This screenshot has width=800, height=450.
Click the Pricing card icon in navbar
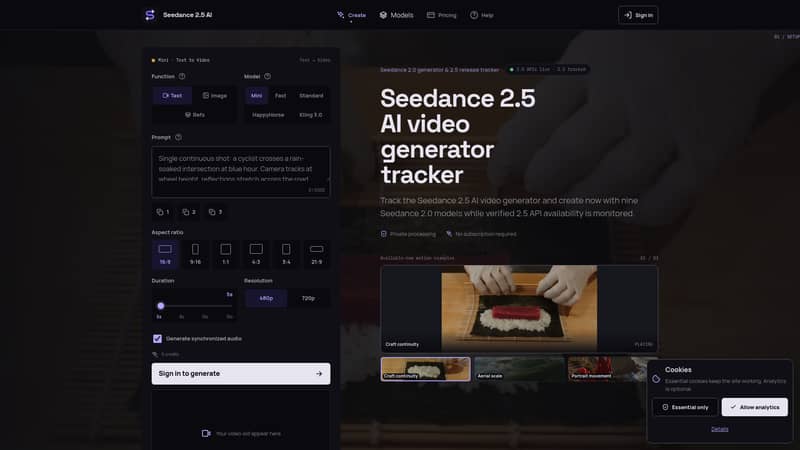point(431,15)
